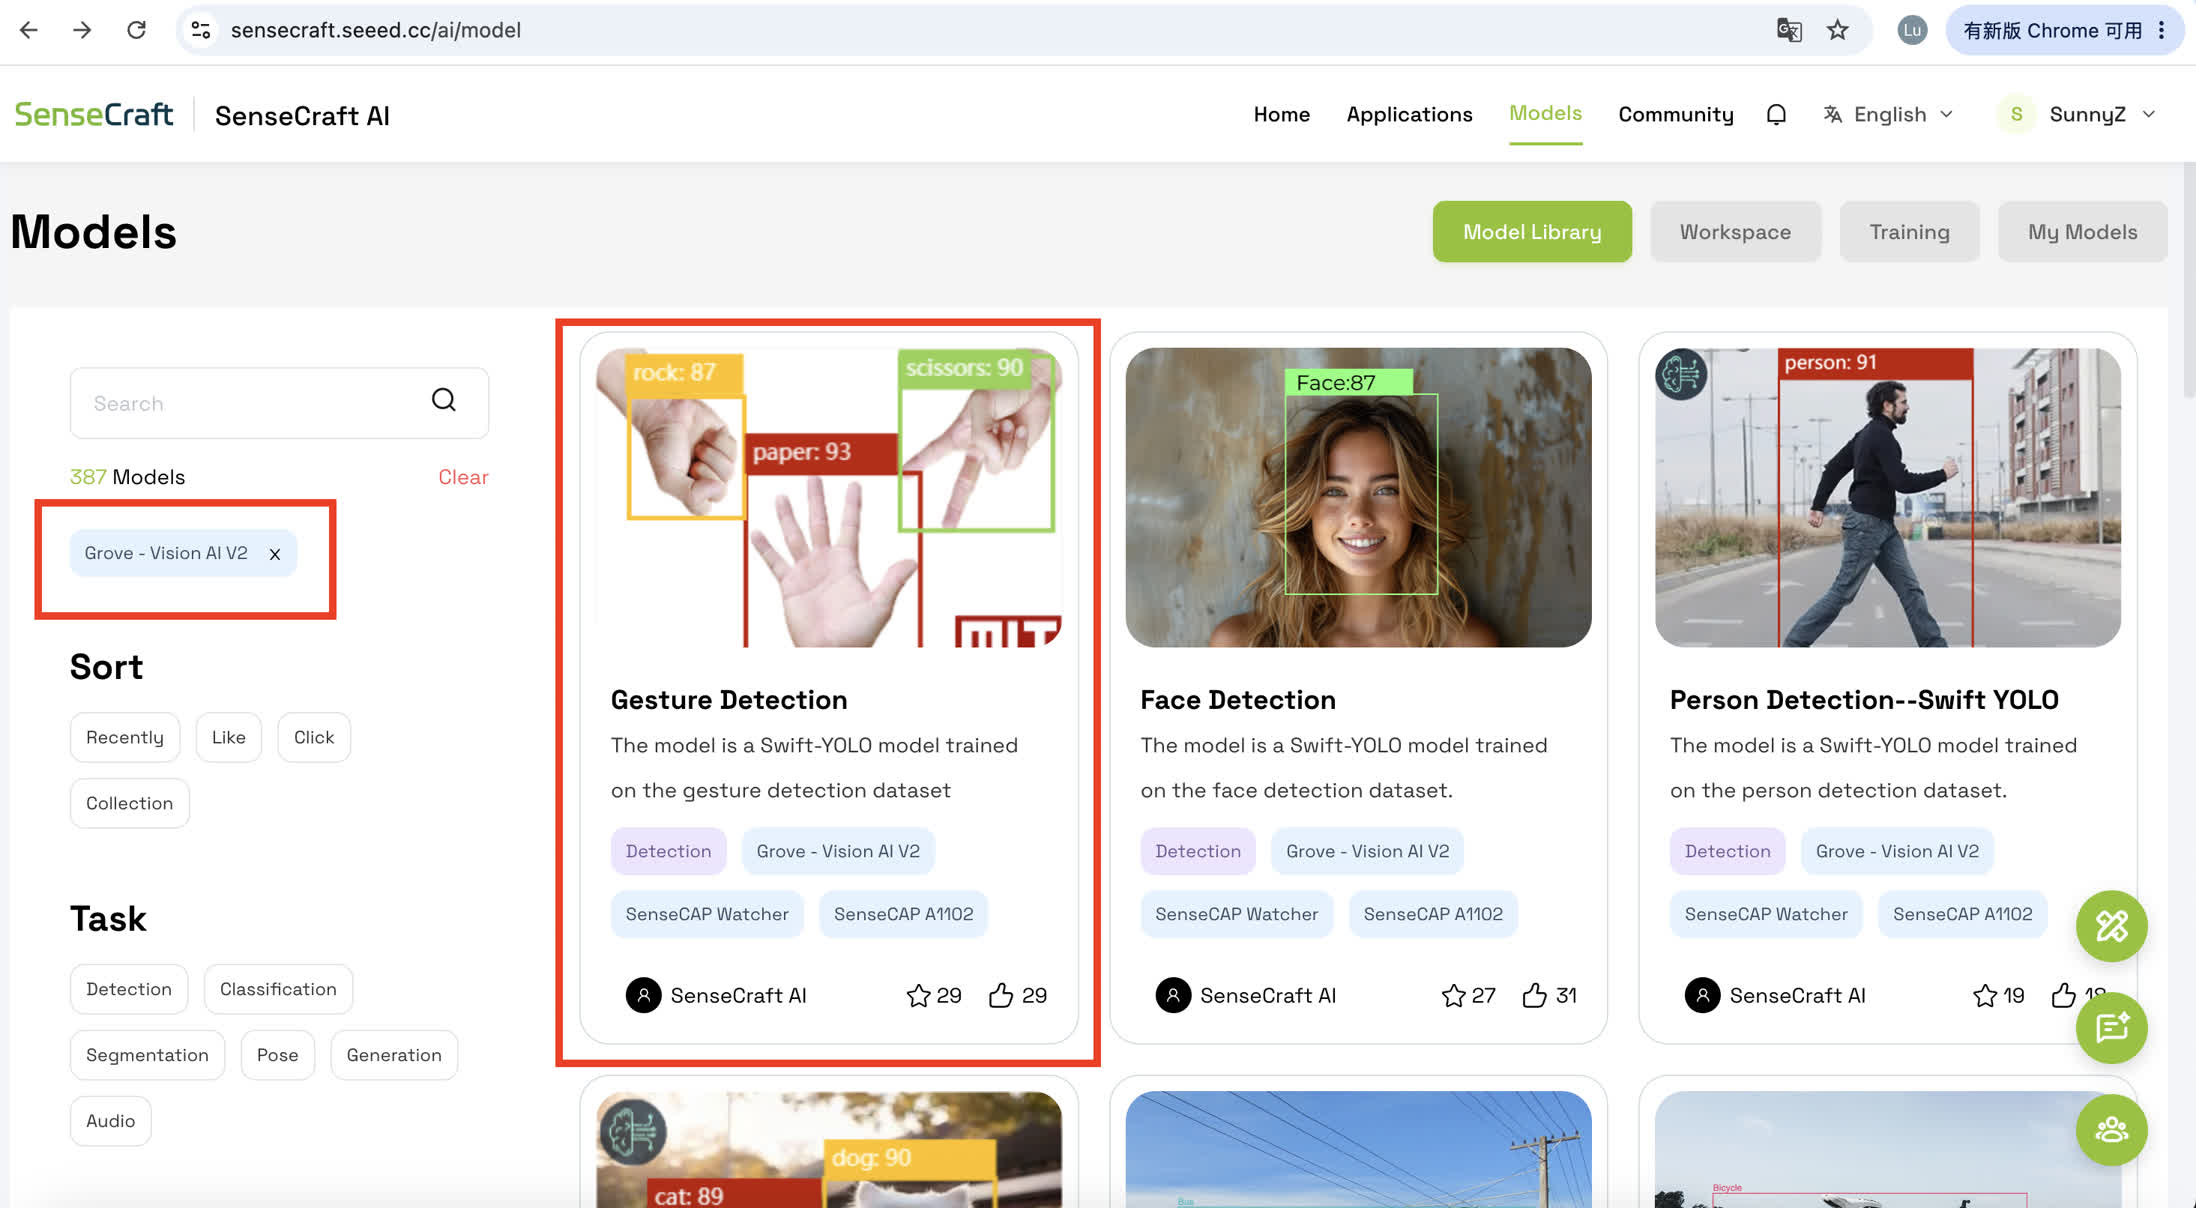Filter by Pose task
Image resolution: width=2196 pixels, height=1208 pixels.
point(278,1055)
